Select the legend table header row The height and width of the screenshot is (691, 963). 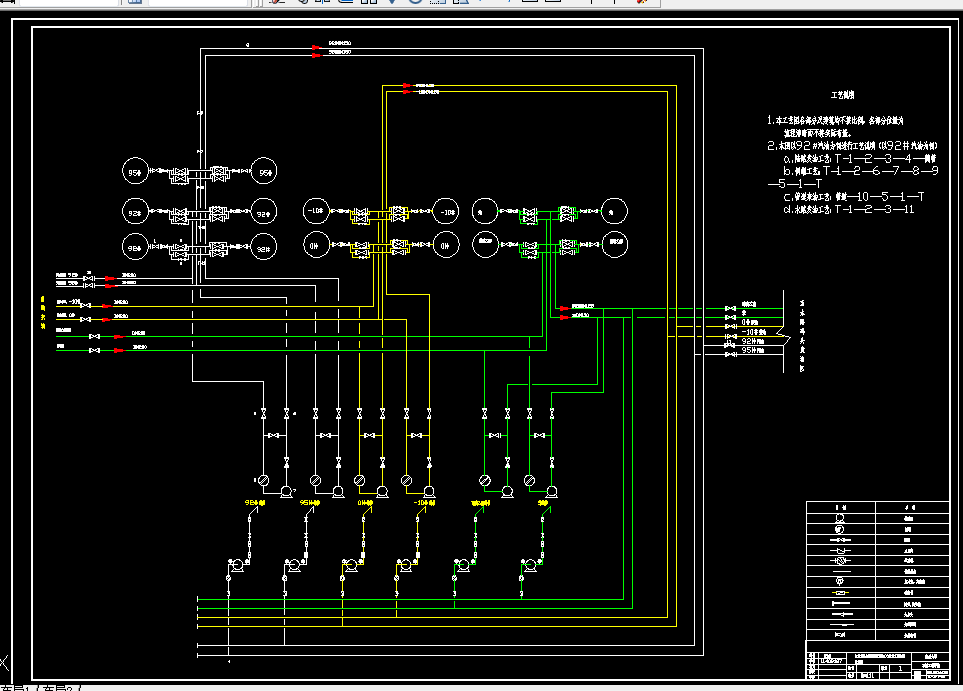[x=878, y=507]
